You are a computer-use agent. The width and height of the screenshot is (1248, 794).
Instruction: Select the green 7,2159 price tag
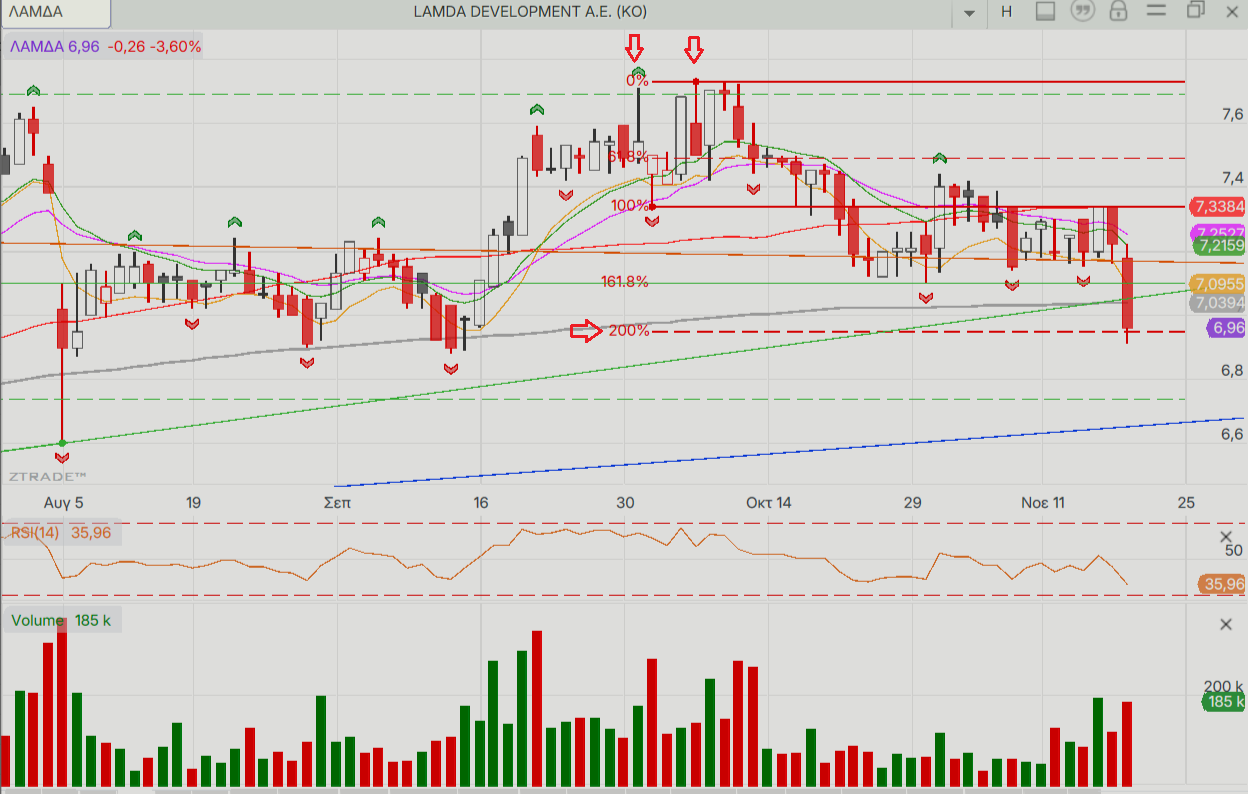(1217, 245)
